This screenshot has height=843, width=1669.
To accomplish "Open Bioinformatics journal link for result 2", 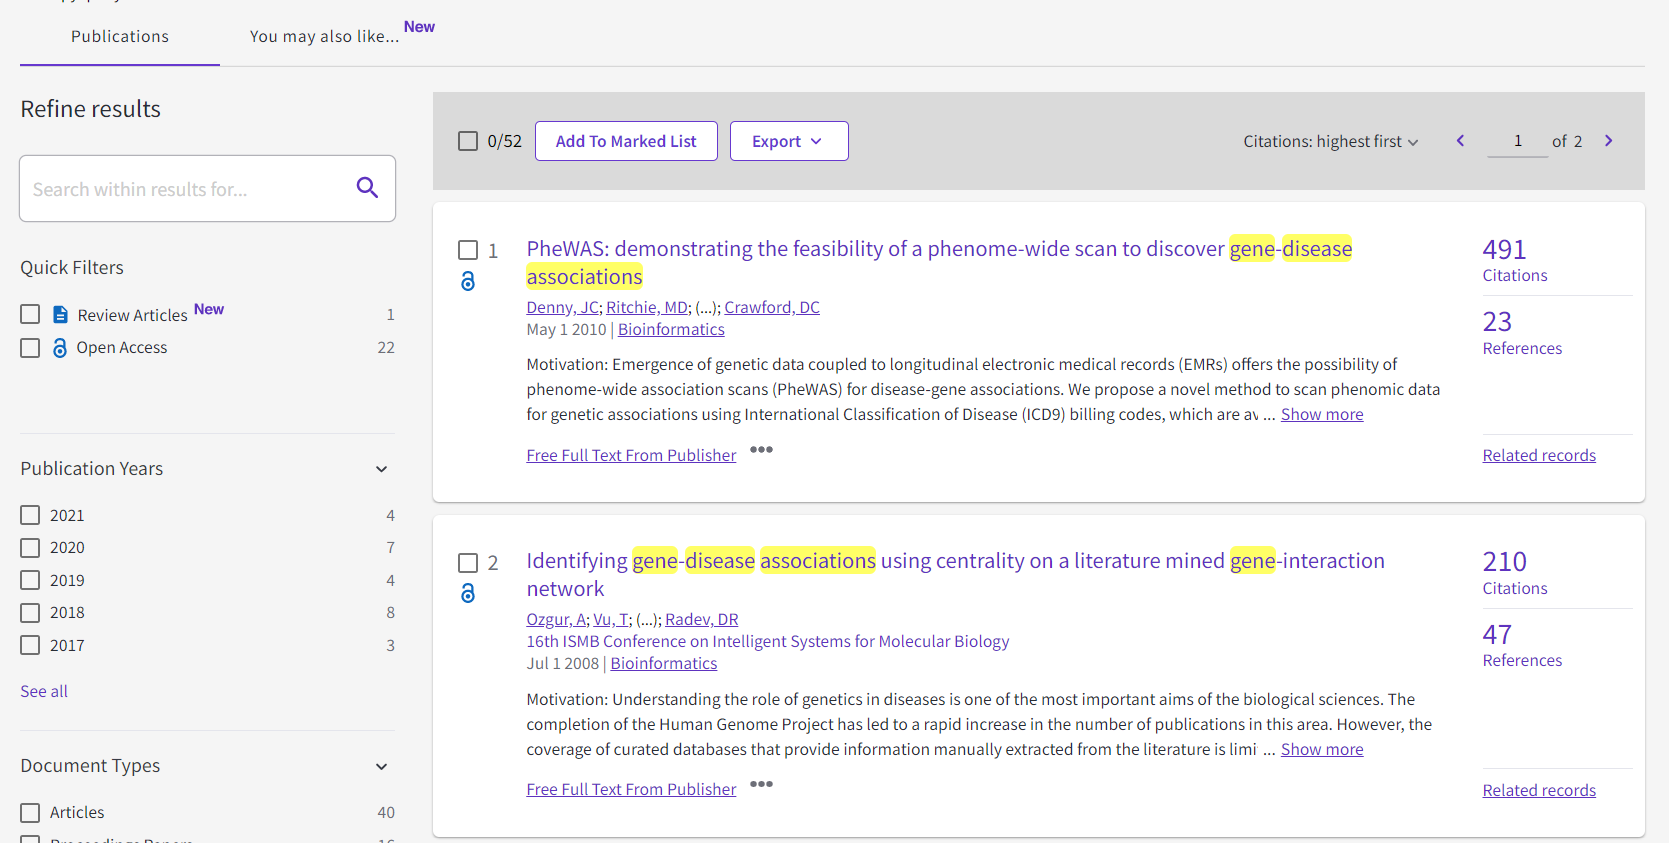I will click(664, 663).
